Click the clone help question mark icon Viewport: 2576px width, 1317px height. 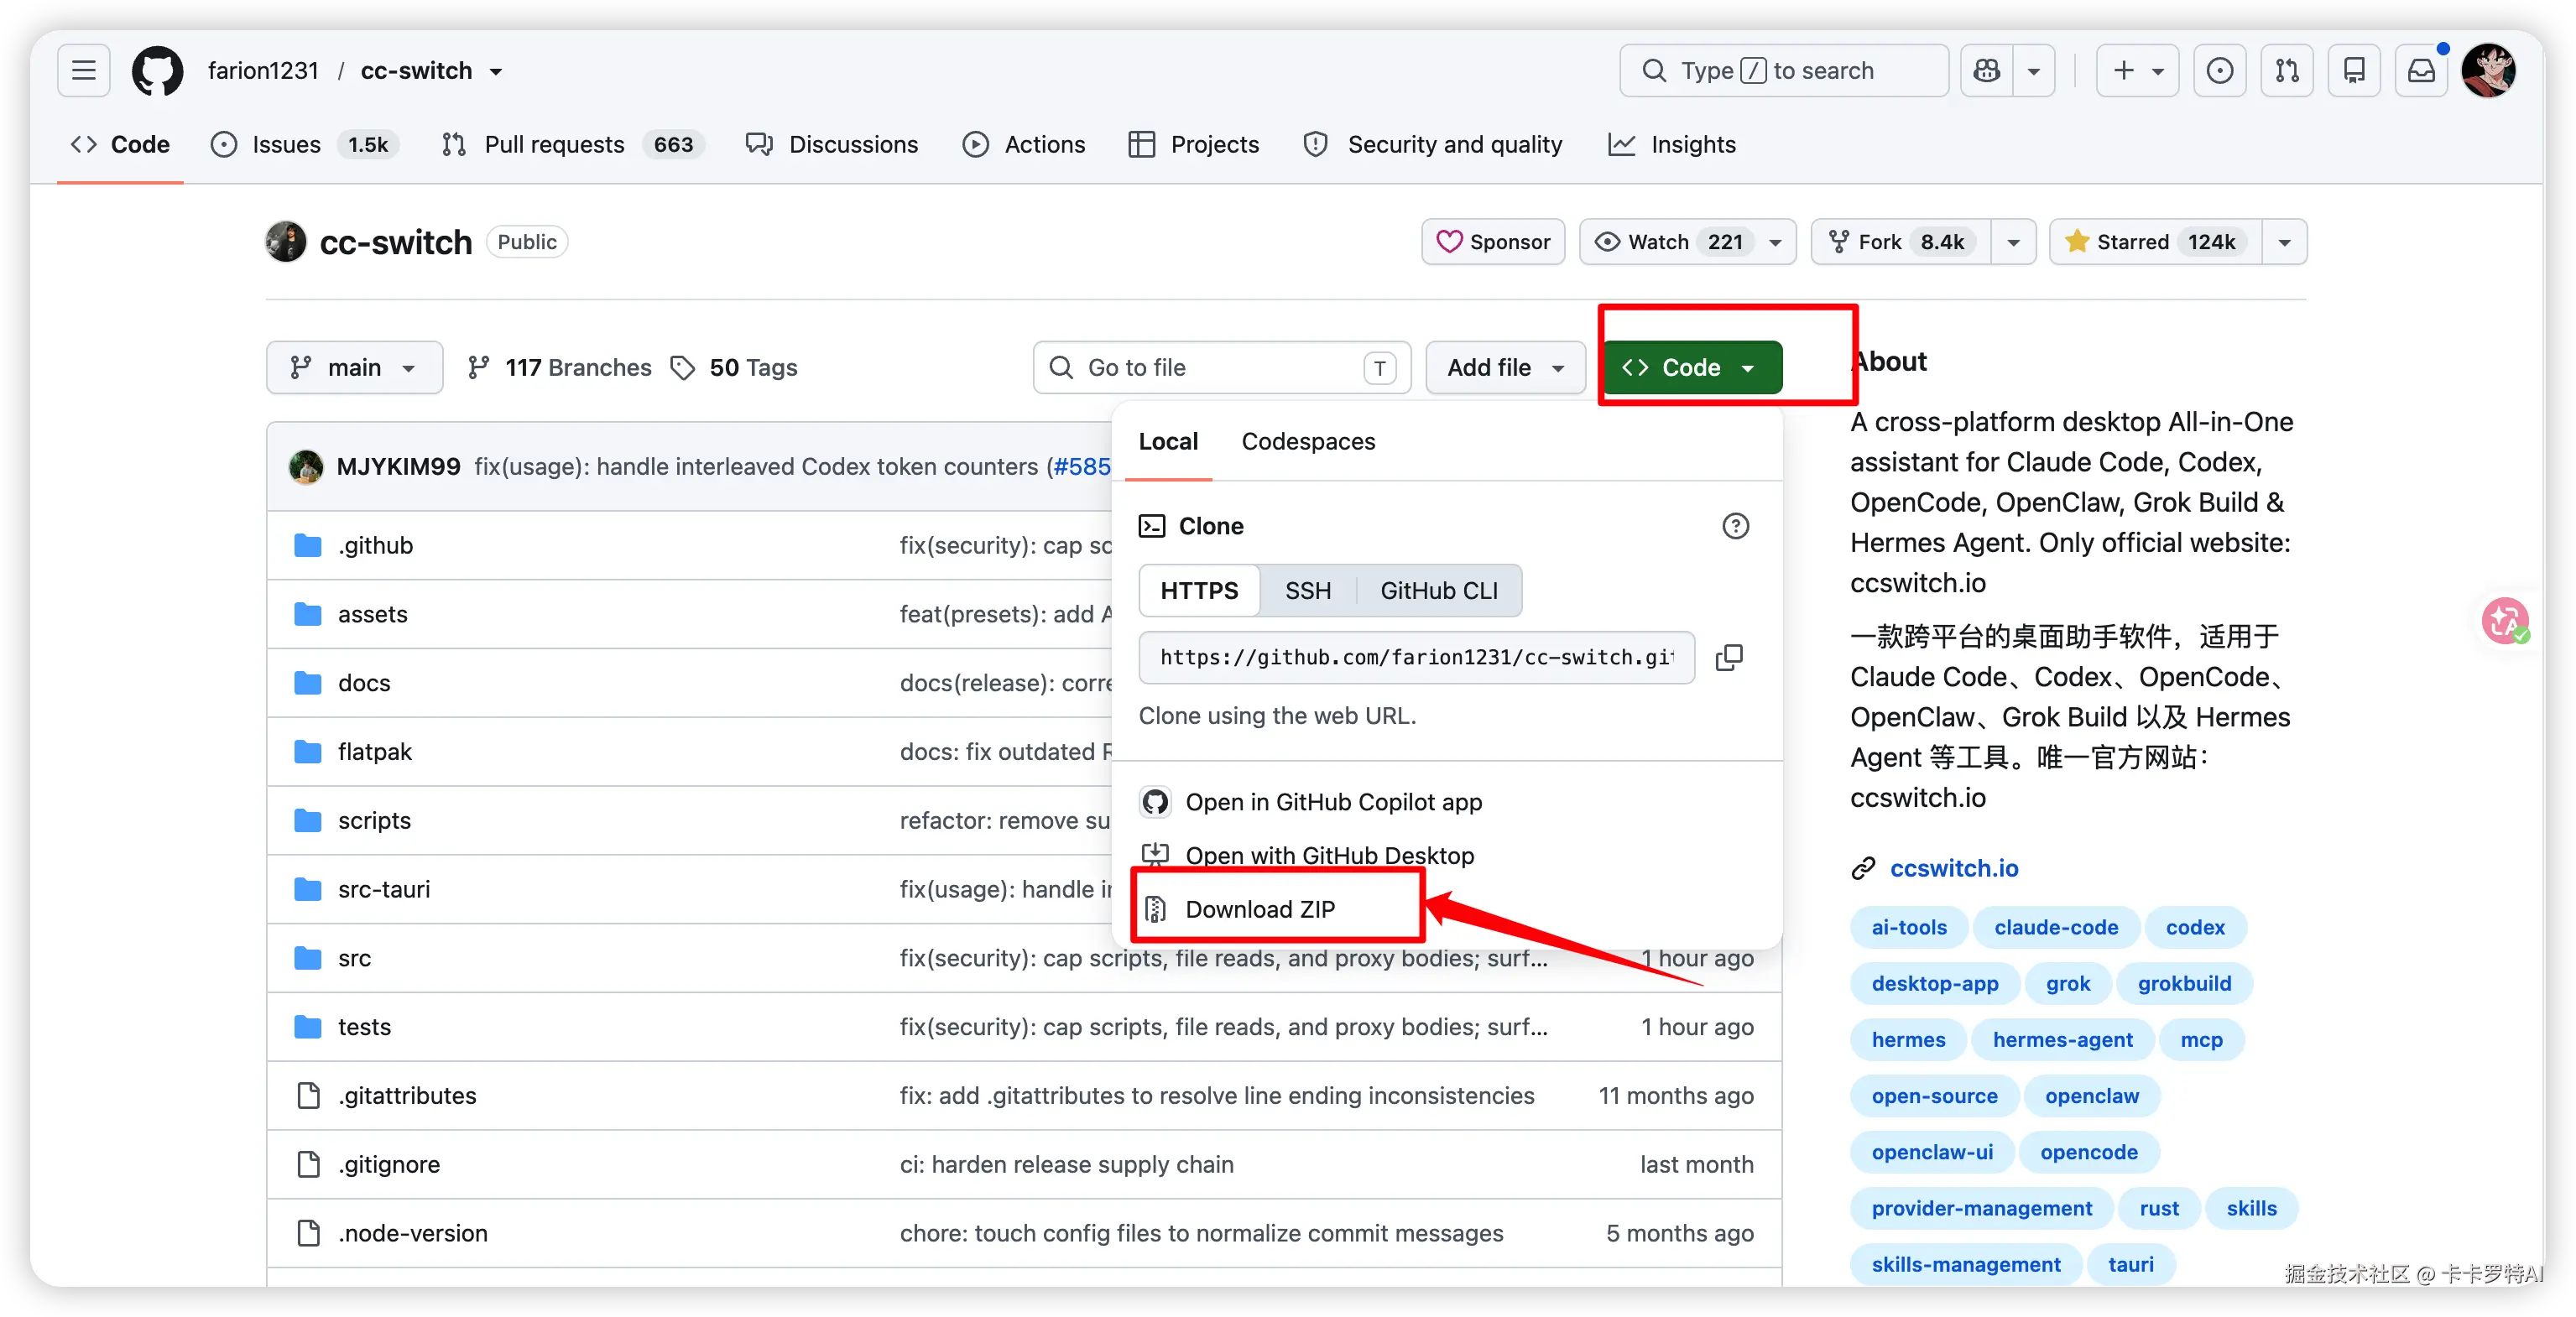[1736, 526]
